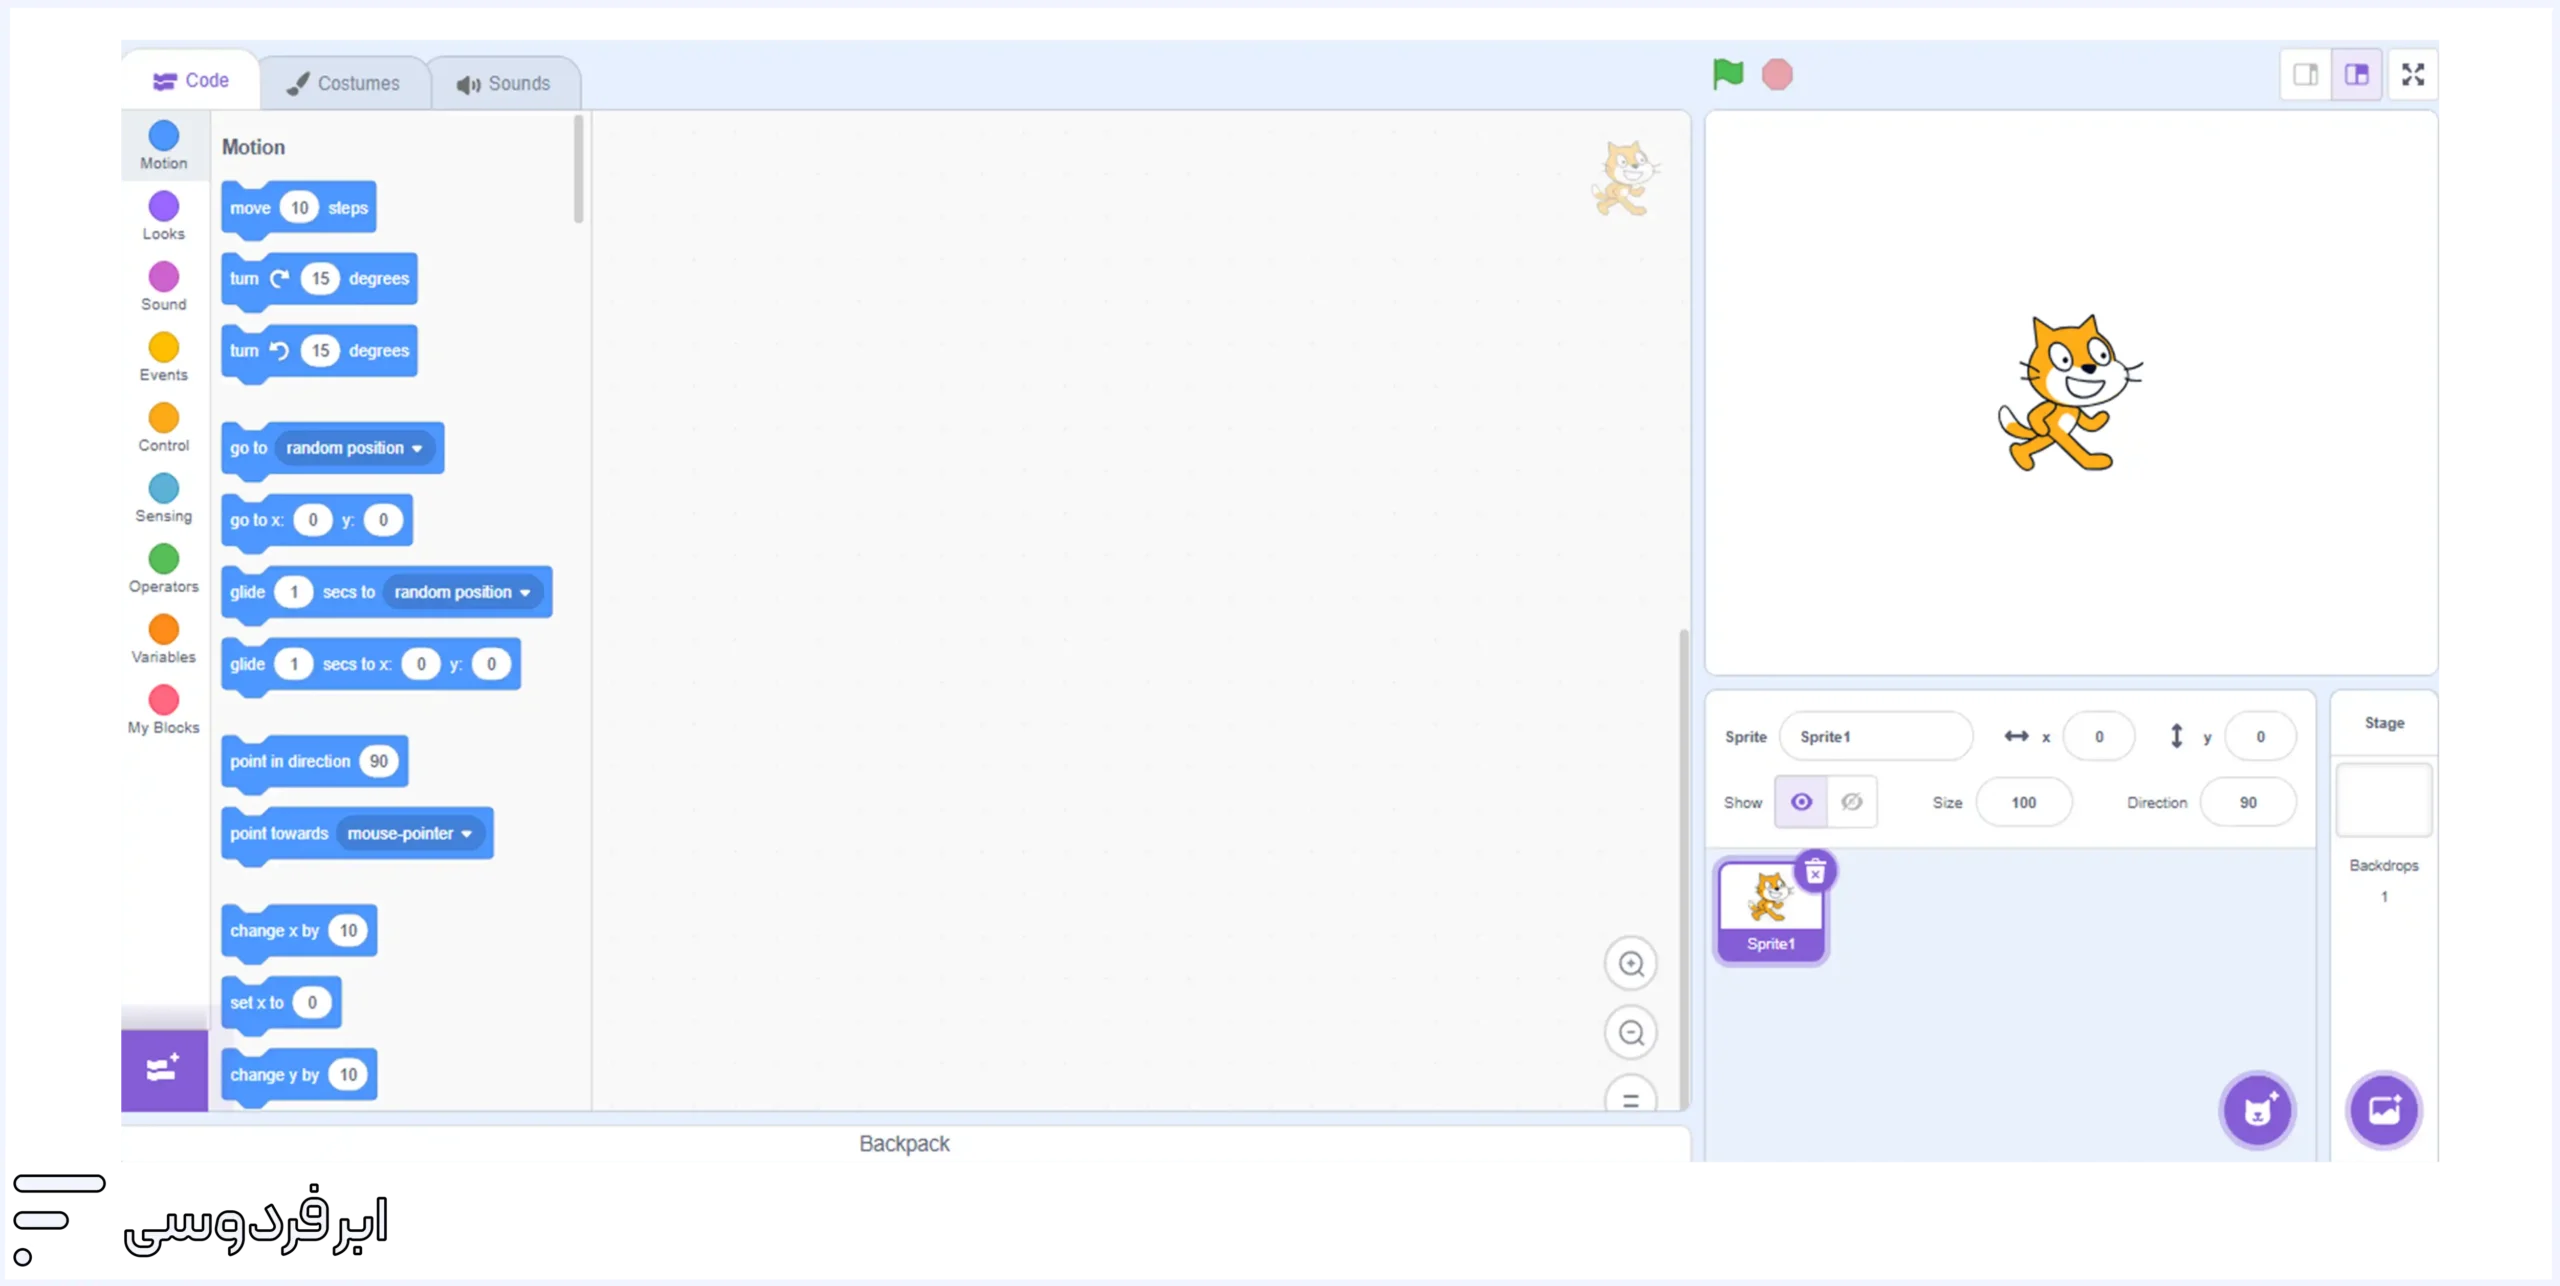Zoom out of the code workspace
The height and width of the screenshot is (1286, 2560).
click(1631, 1032)
